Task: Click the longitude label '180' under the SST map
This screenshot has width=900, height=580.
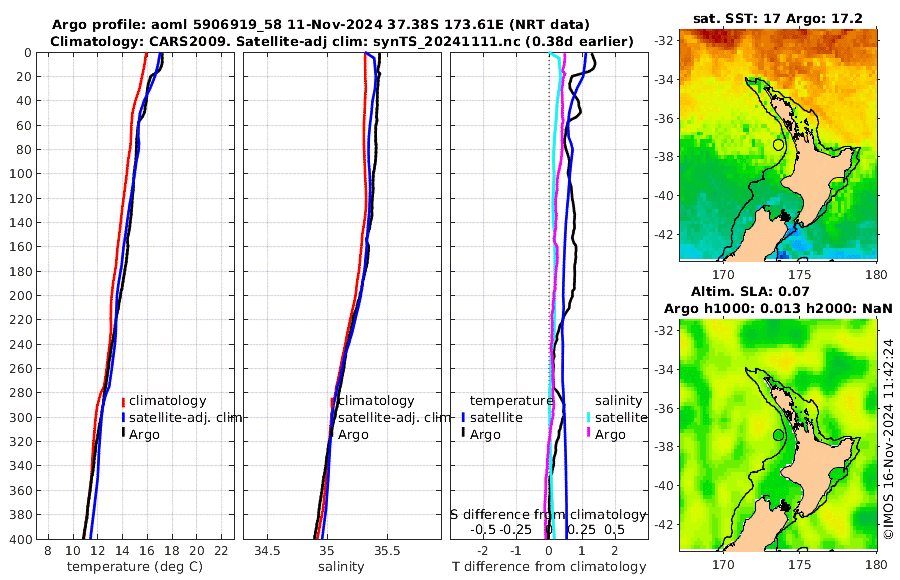Action: pyautogui.click(x=876, y=274)
